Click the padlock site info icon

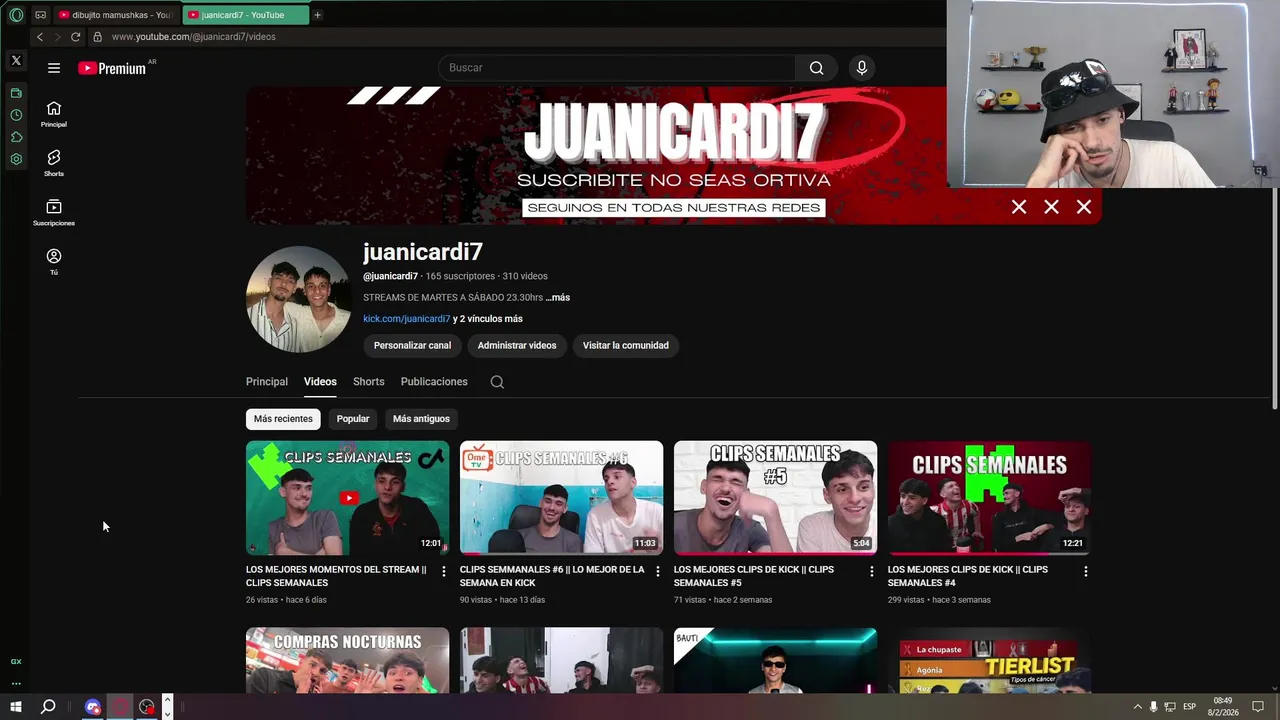(97, 37)
